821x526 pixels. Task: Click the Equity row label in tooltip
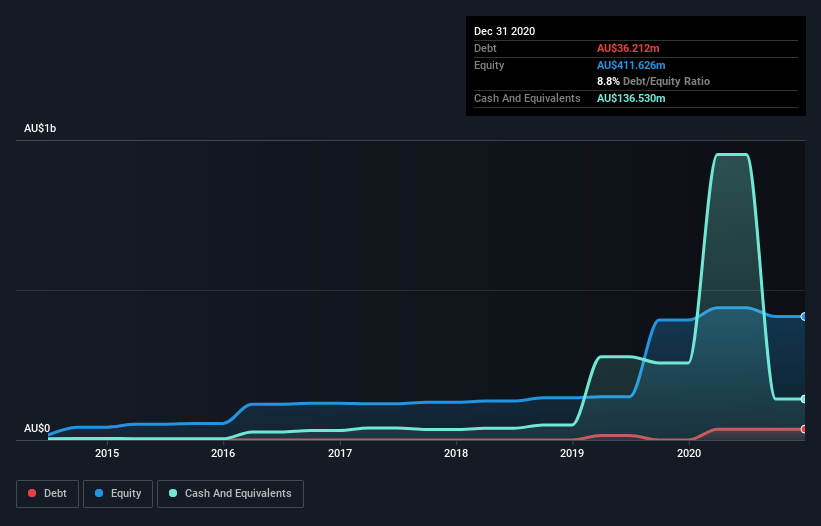(x=489, y=65)
